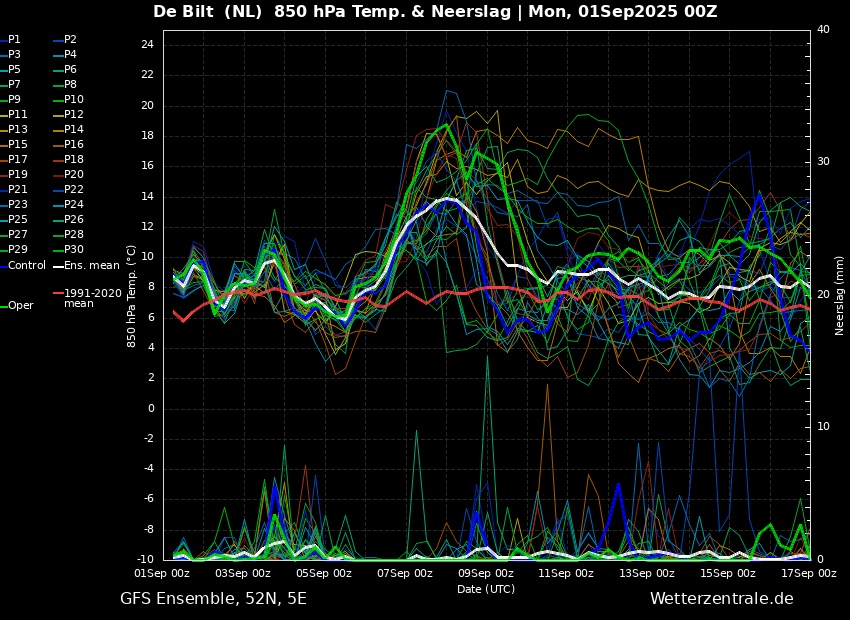The width and height of the screenshot is (850, 620).
Task: Pick the P25 legend entry
Action: 17,219
